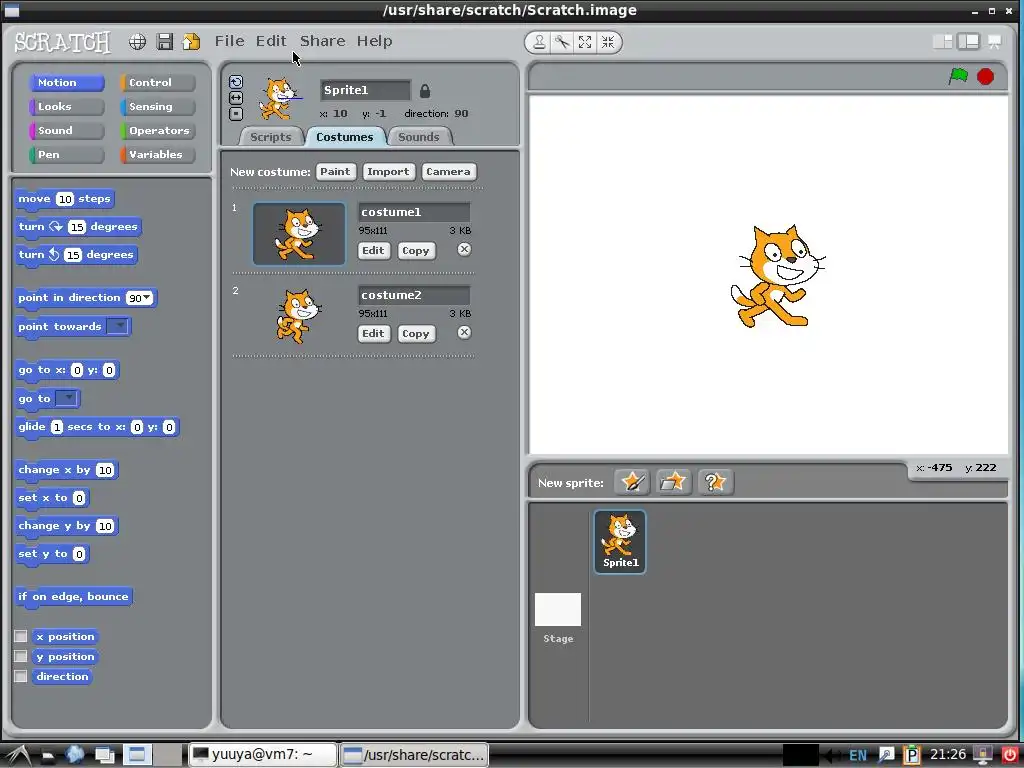Edit costume2
The width and height of the screenshot is (1024, 768).
point(374,334)
